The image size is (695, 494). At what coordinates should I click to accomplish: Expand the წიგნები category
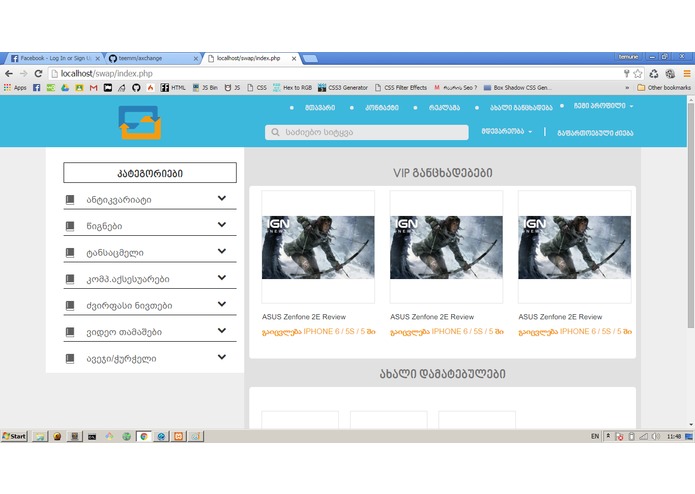coord(150,226)
